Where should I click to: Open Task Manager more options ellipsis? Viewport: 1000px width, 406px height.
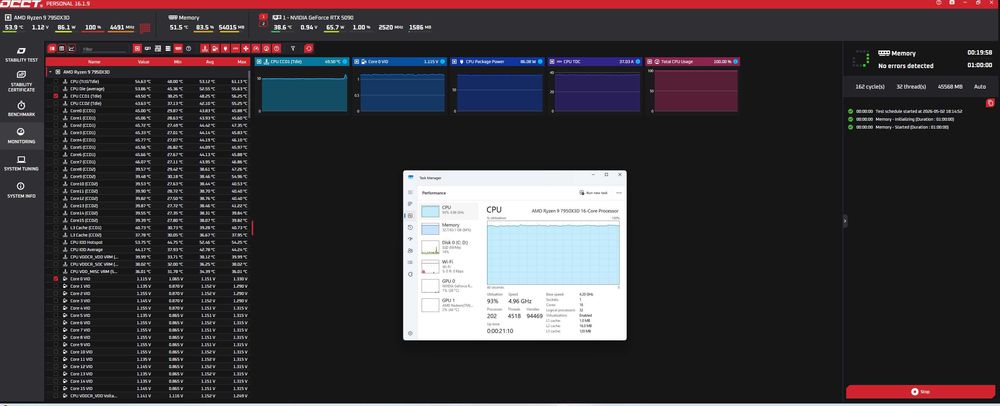pyautogui.click(x=619, y=192)
